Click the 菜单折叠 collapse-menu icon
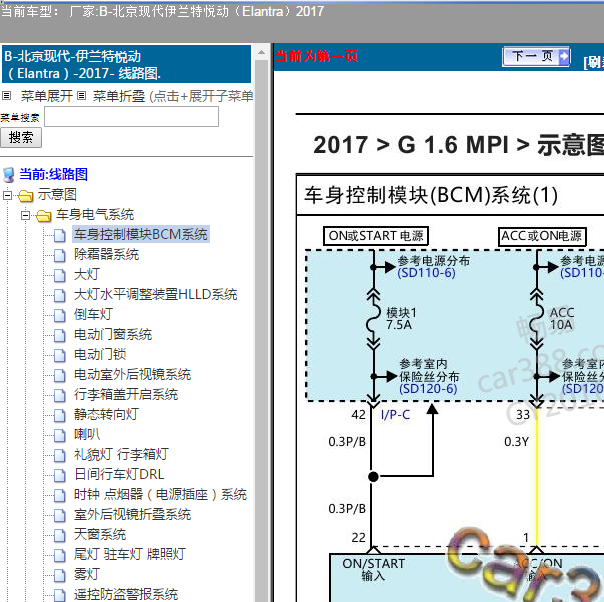 pyautogui.click(x=81, y=96)
